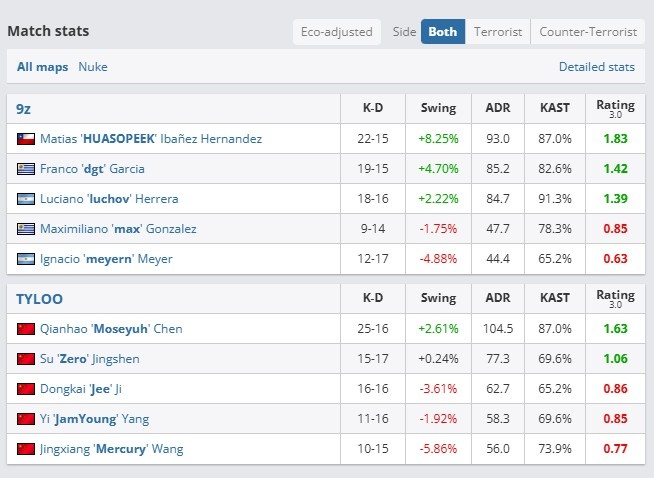Click max's 47.7 ADR value
The image size is (654, 478).
coord(498,229)
